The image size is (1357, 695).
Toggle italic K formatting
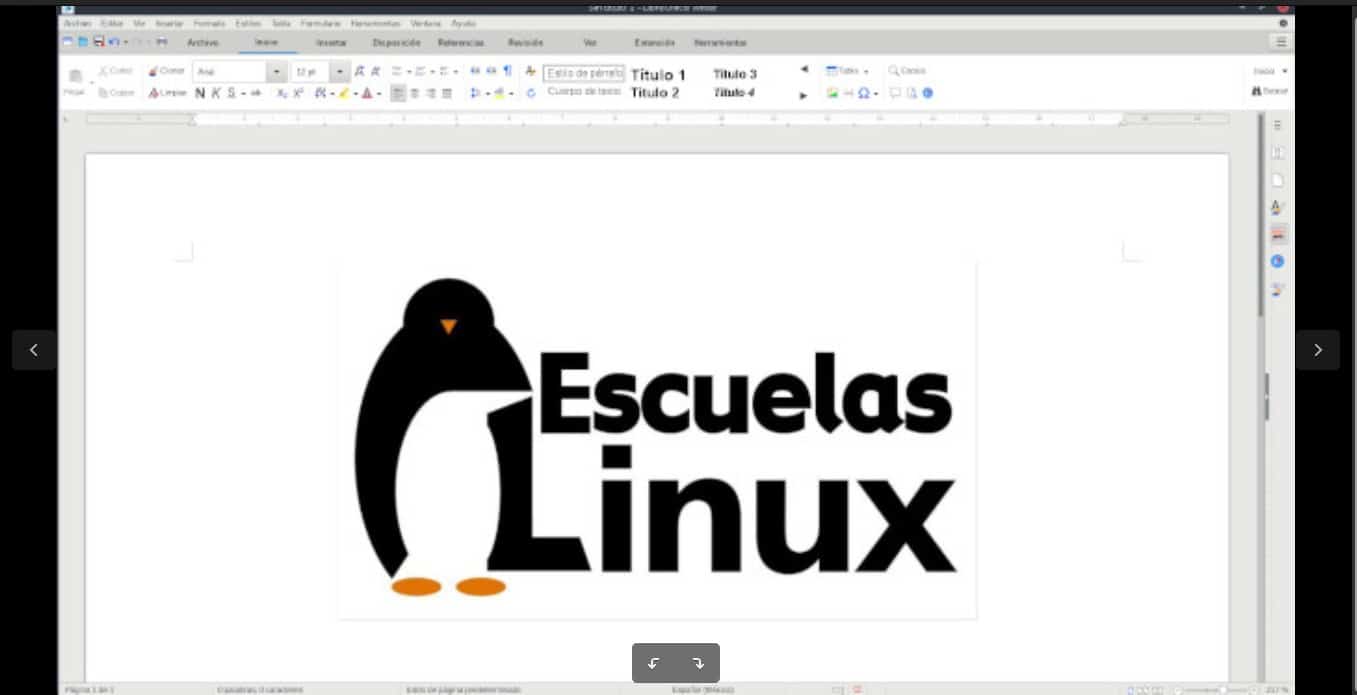point(215,93)
